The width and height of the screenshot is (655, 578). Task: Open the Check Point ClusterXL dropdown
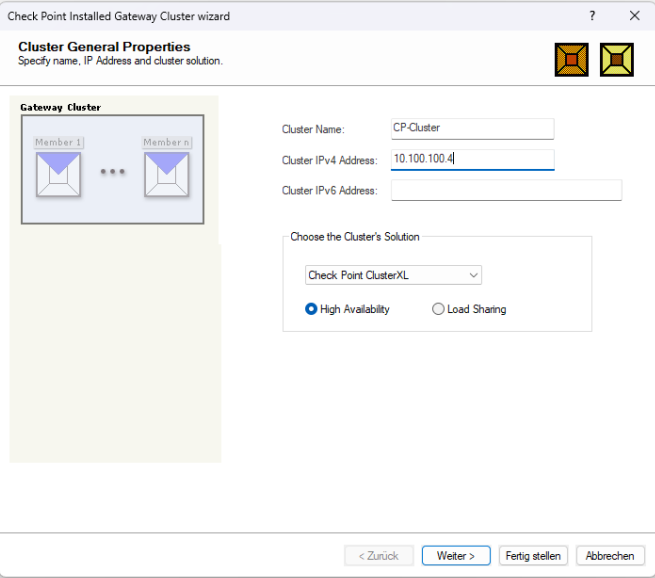pyautogui.click(x=393, y=275)
